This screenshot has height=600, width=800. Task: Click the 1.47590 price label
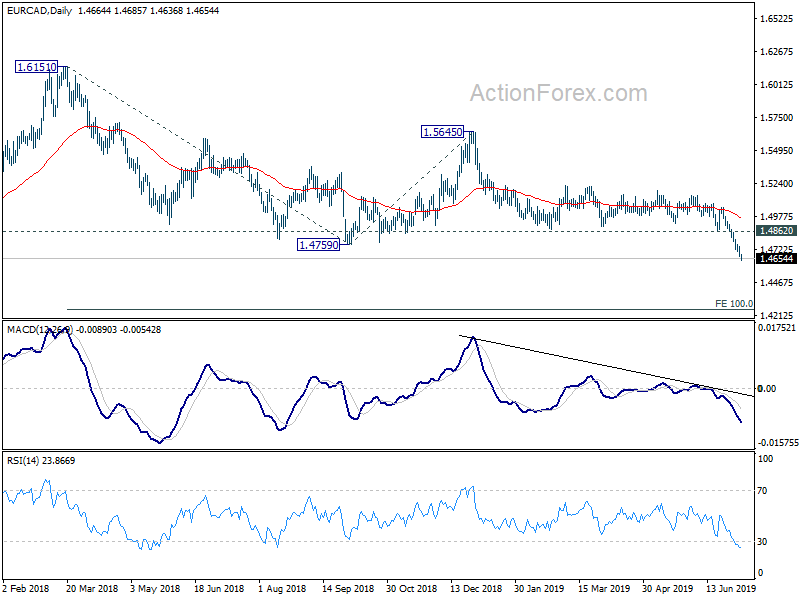tap(318, 245)
